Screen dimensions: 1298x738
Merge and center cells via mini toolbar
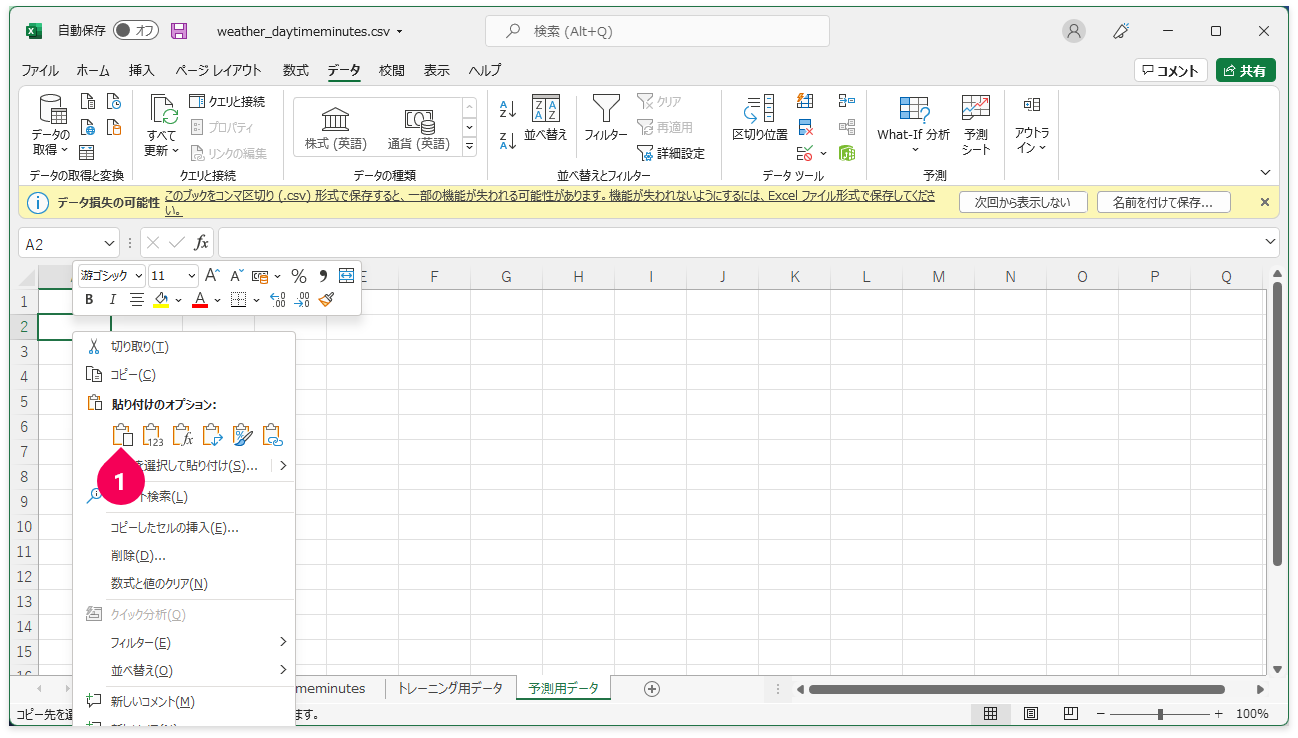[347, 275]
